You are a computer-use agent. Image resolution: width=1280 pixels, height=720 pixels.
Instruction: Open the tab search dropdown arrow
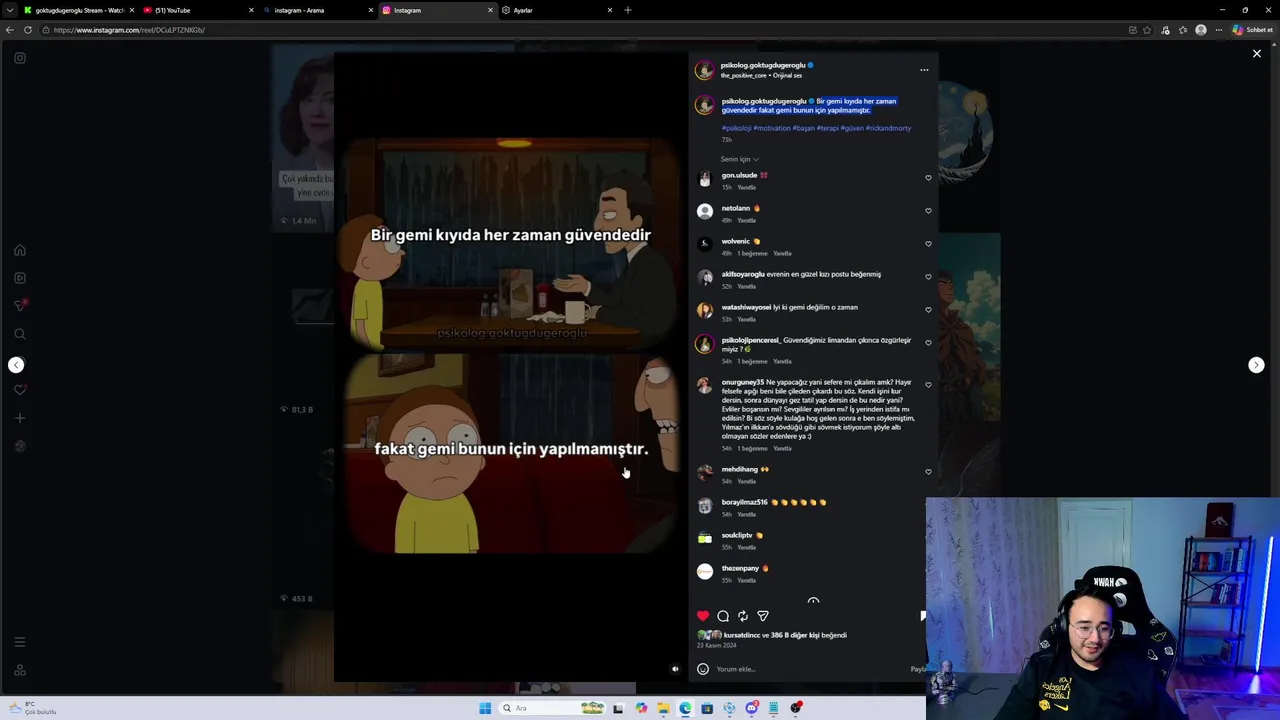pos(9,10)
